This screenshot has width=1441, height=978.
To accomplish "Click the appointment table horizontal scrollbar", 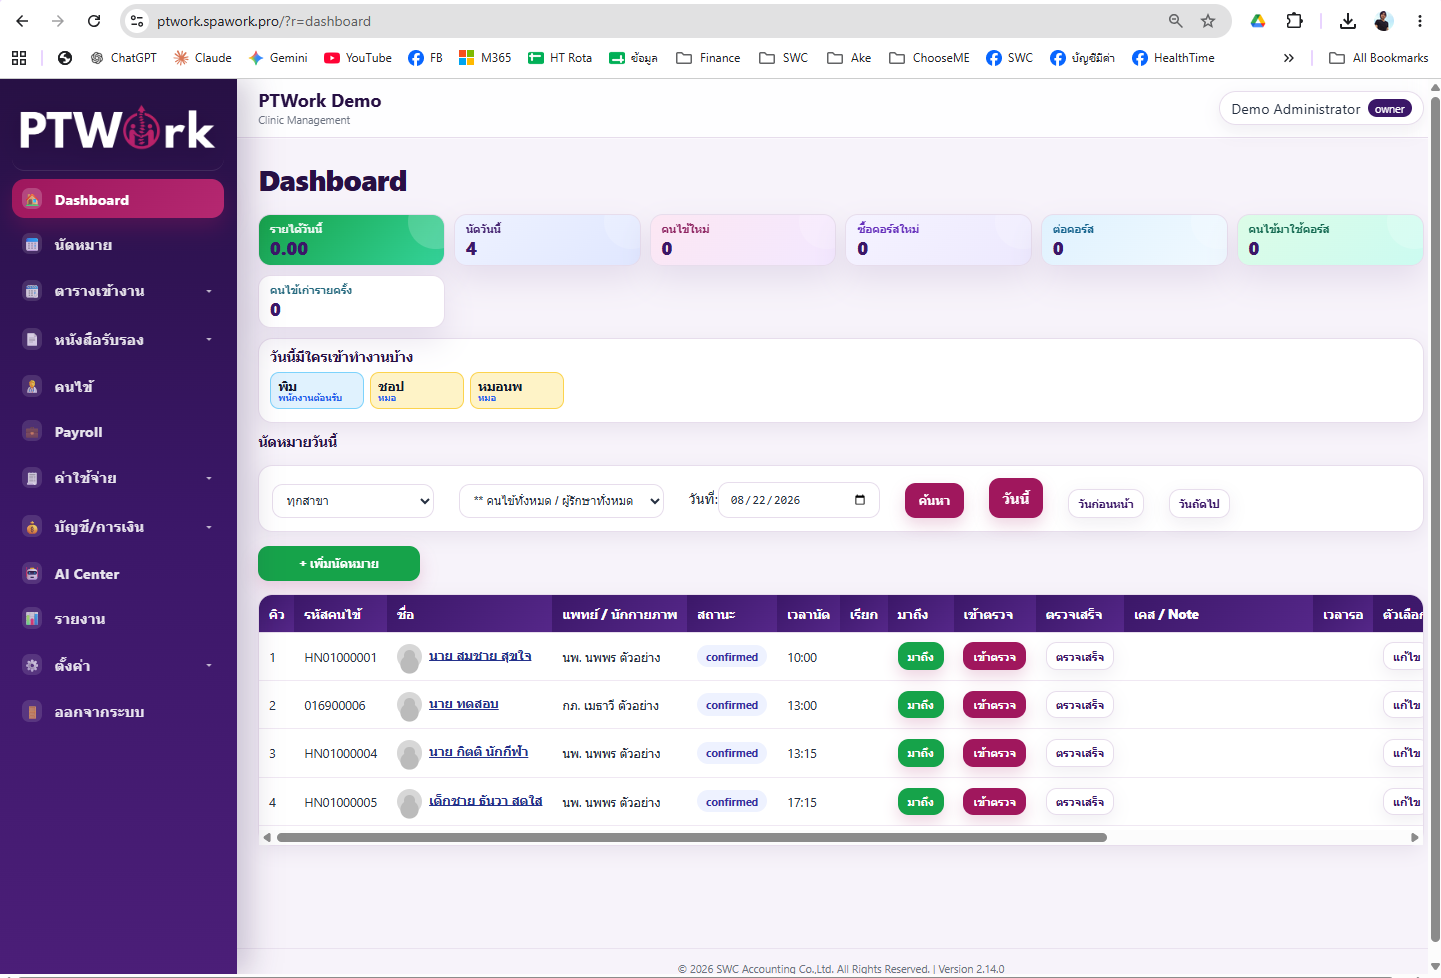I will (x=692, y=838).
